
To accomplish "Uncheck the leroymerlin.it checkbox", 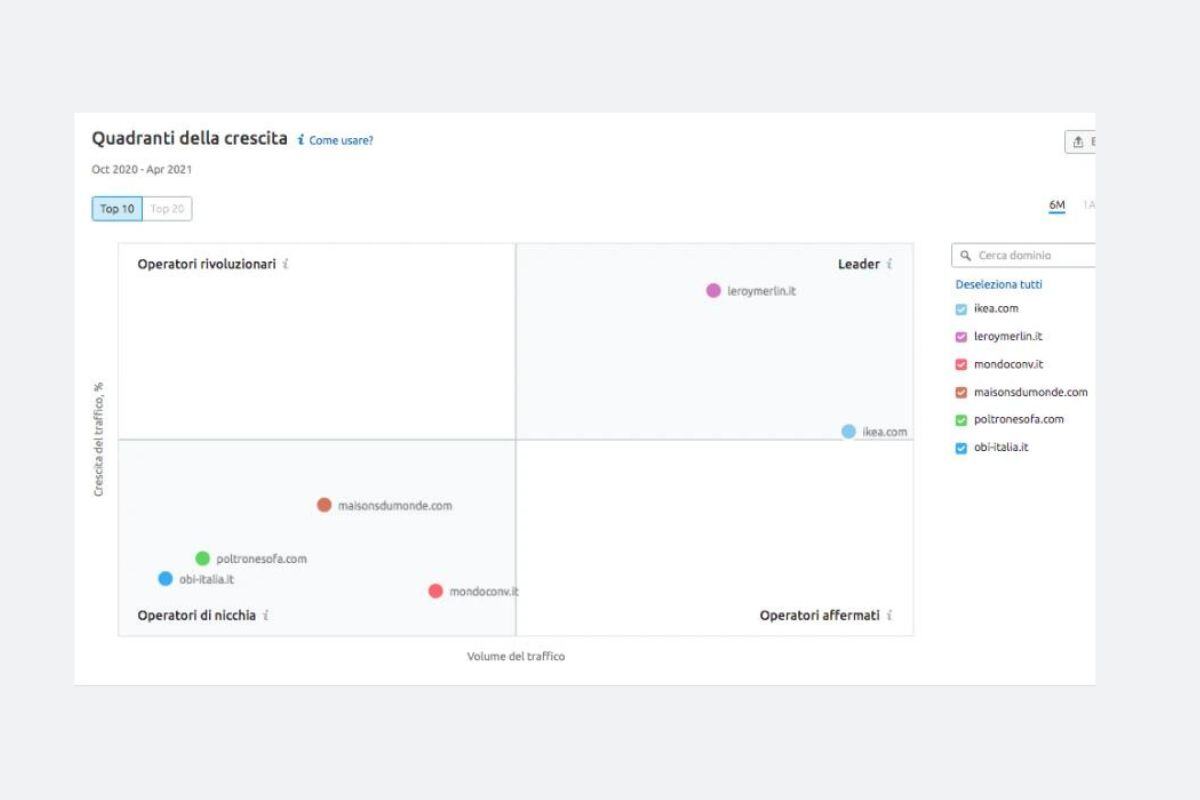I will (x=962, y=337).
